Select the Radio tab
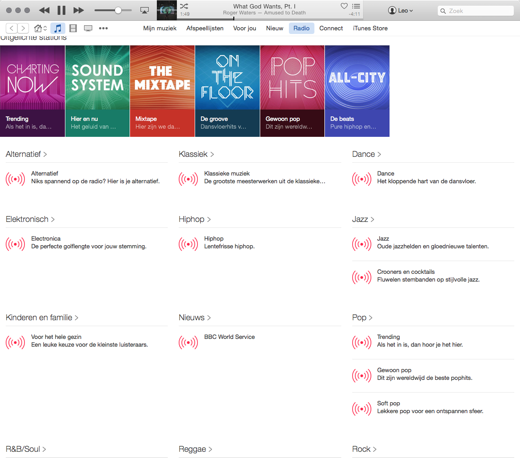The height and width of the screenshot is (458, 520). (301, 28)
